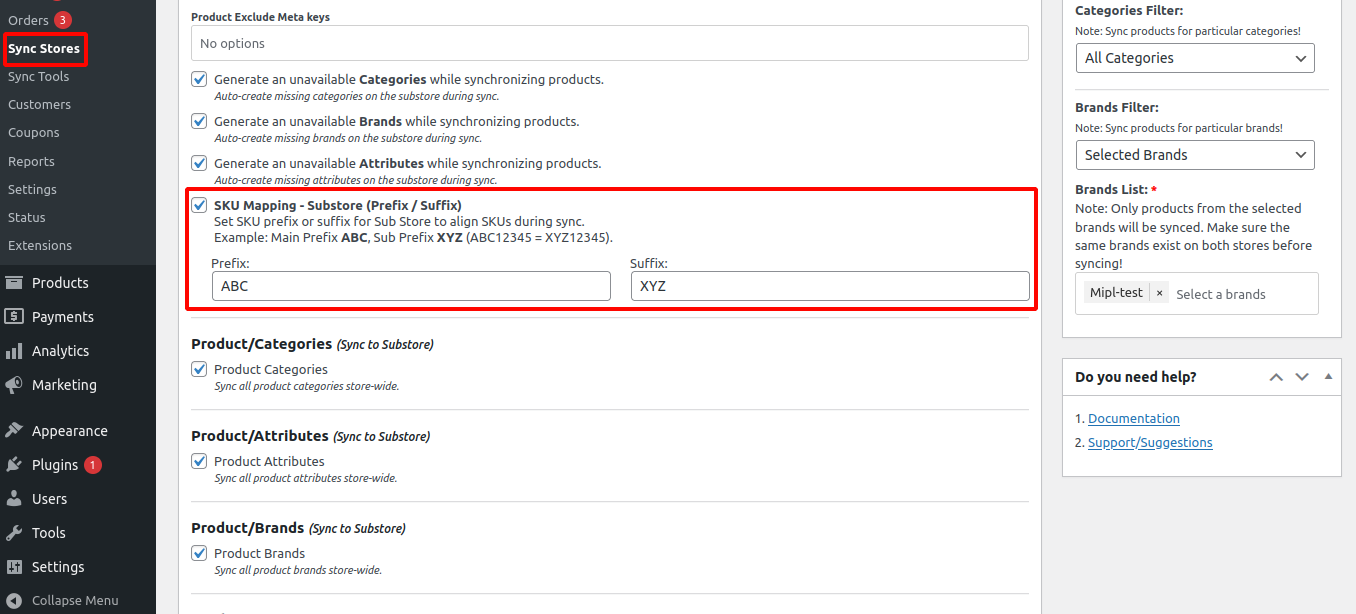
Task: Remove the Mipl-test brand tag
Action: click(1159, 293)
